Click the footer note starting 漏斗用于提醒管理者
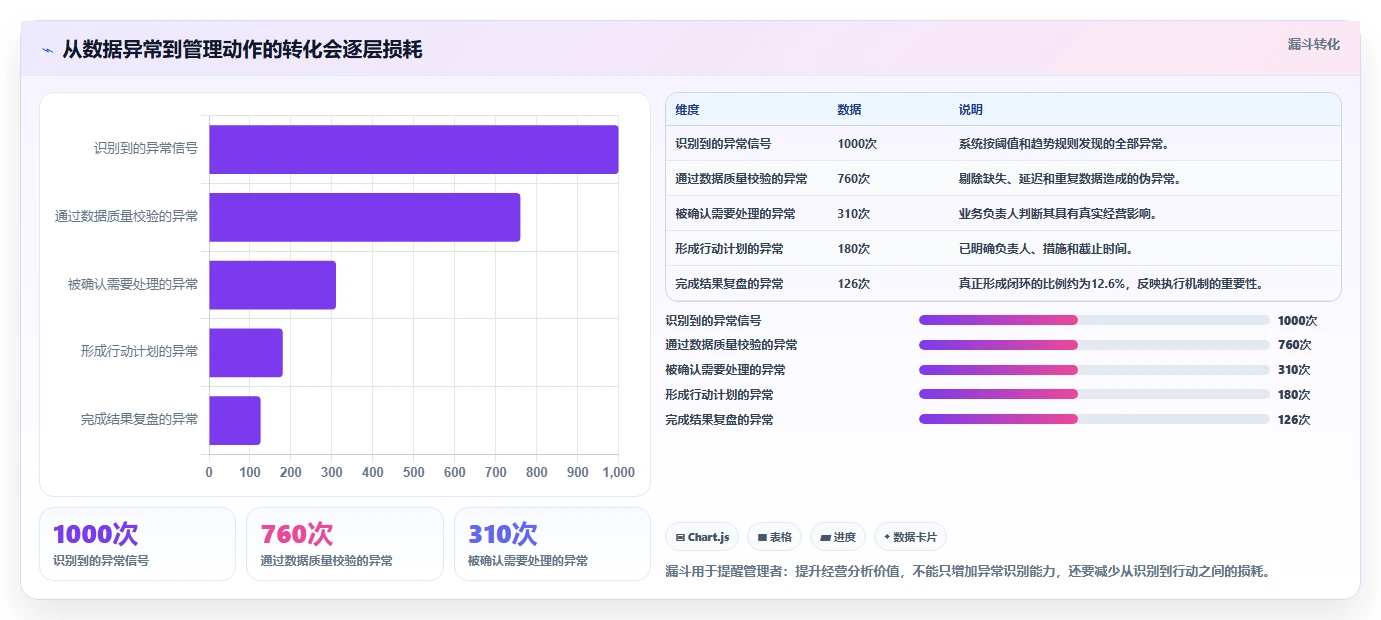This screenshot has height=620, width=1381. (967, 572)
